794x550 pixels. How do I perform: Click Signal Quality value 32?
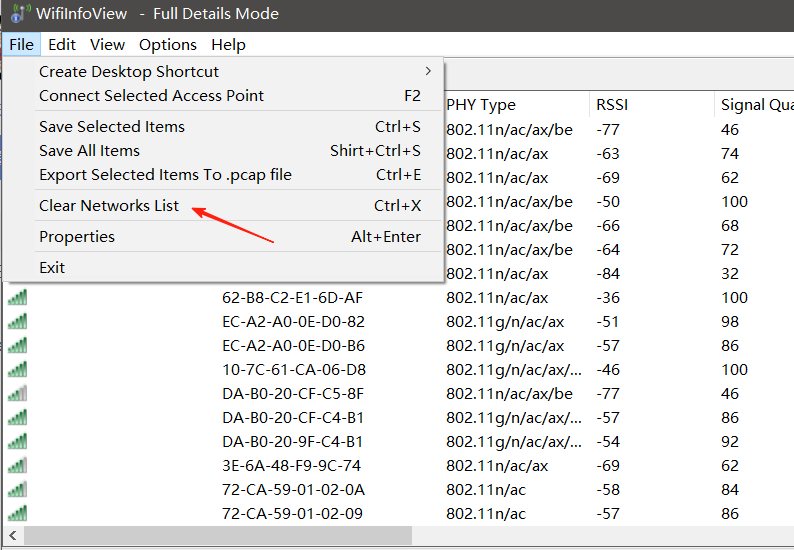coord(730,273)
